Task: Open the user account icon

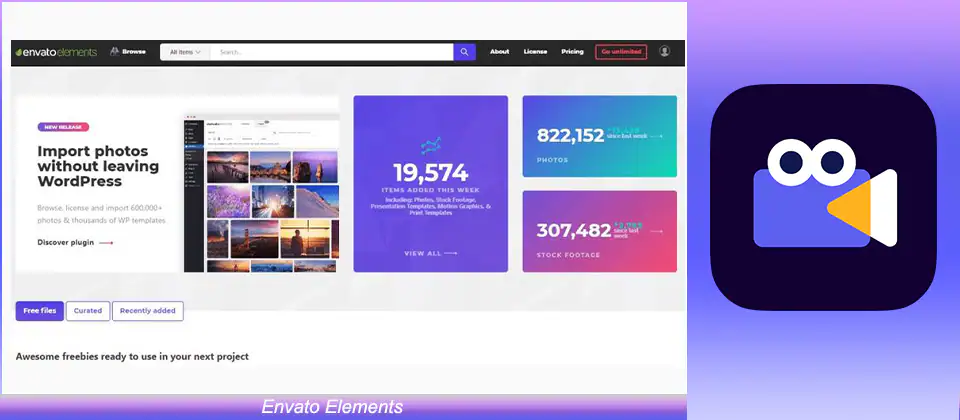Action: (x=664, y=51)
